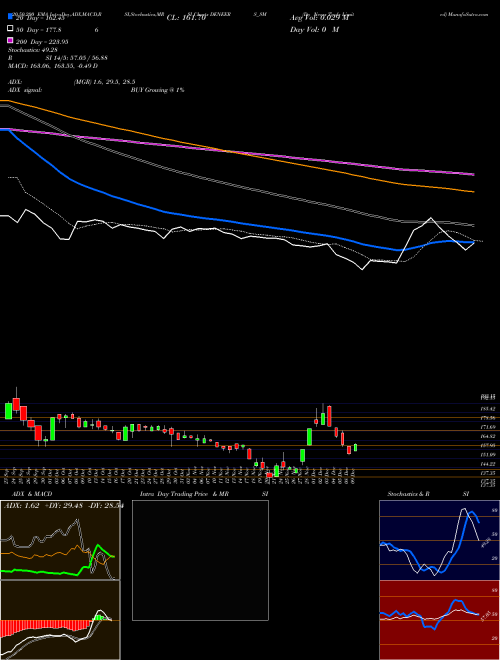Click the 'ADX signal:' label
The width and height of the screenshot is (500, 660).
pyautogui.click(x=25, y=90)
